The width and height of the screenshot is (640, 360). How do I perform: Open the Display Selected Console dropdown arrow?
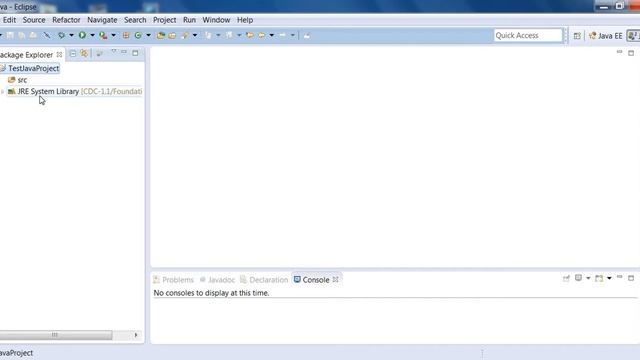(x=588, y=278)
